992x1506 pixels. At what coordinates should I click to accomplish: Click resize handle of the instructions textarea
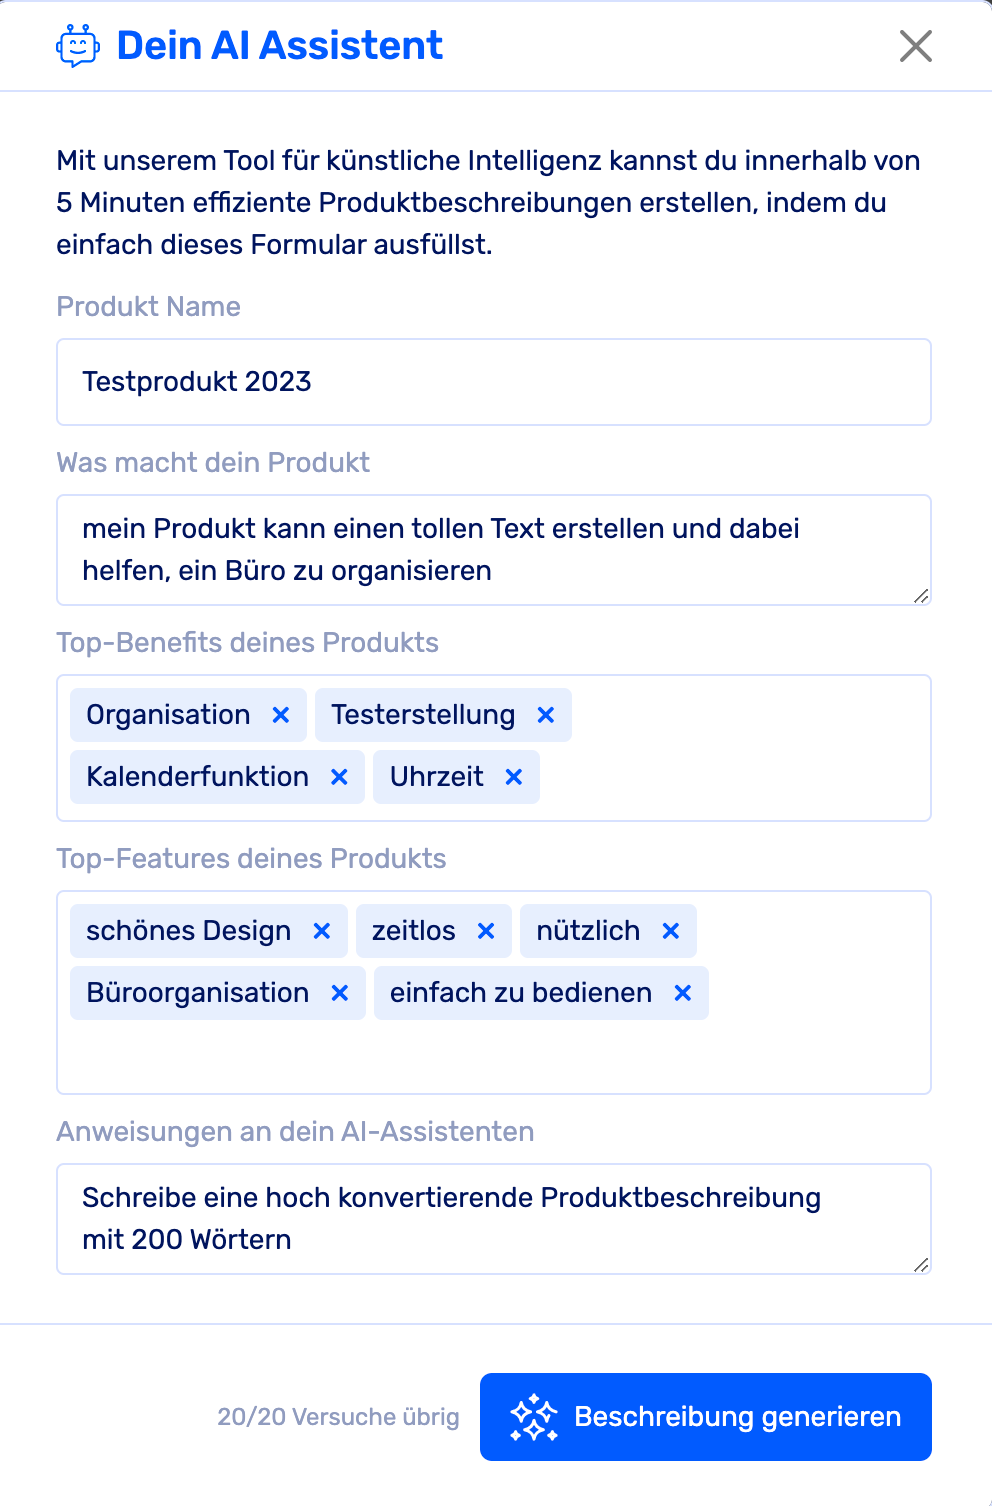click(921, 1265)
